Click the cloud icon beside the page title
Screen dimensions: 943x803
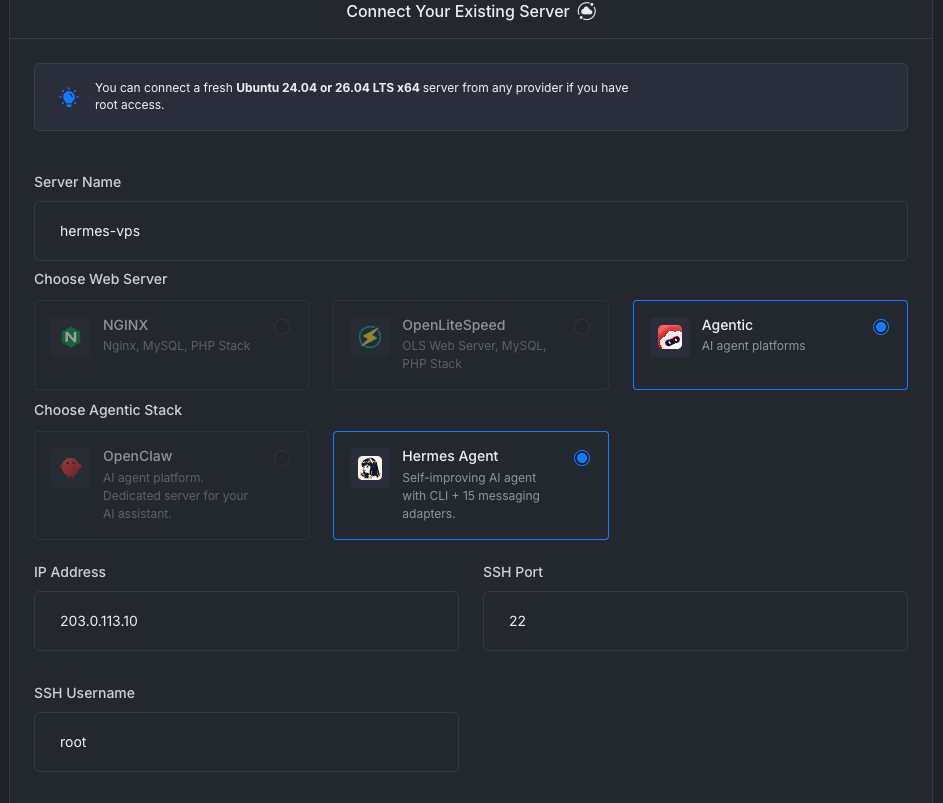point(586,11)
